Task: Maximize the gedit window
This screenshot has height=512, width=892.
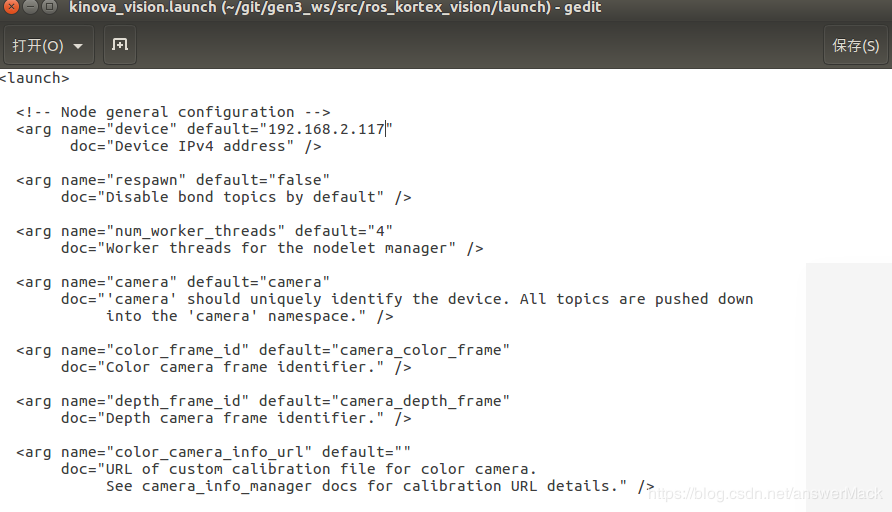Action: coord(49,7)
